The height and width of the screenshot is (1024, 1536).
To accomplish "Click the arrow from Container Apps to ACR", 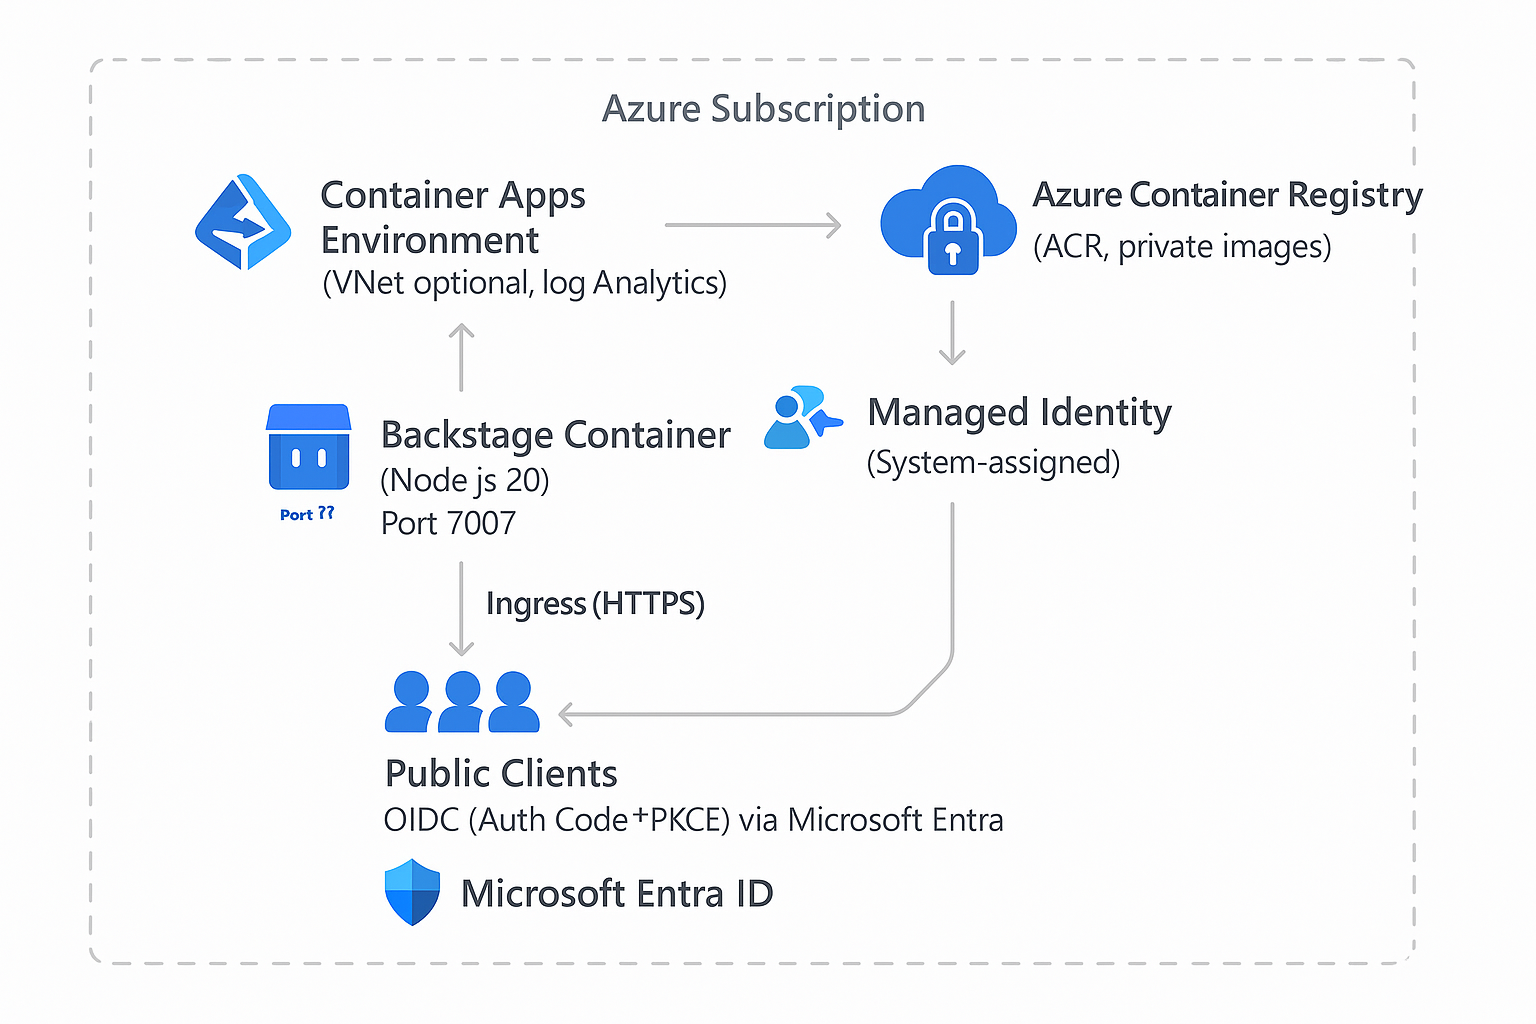I will (753, 224).
